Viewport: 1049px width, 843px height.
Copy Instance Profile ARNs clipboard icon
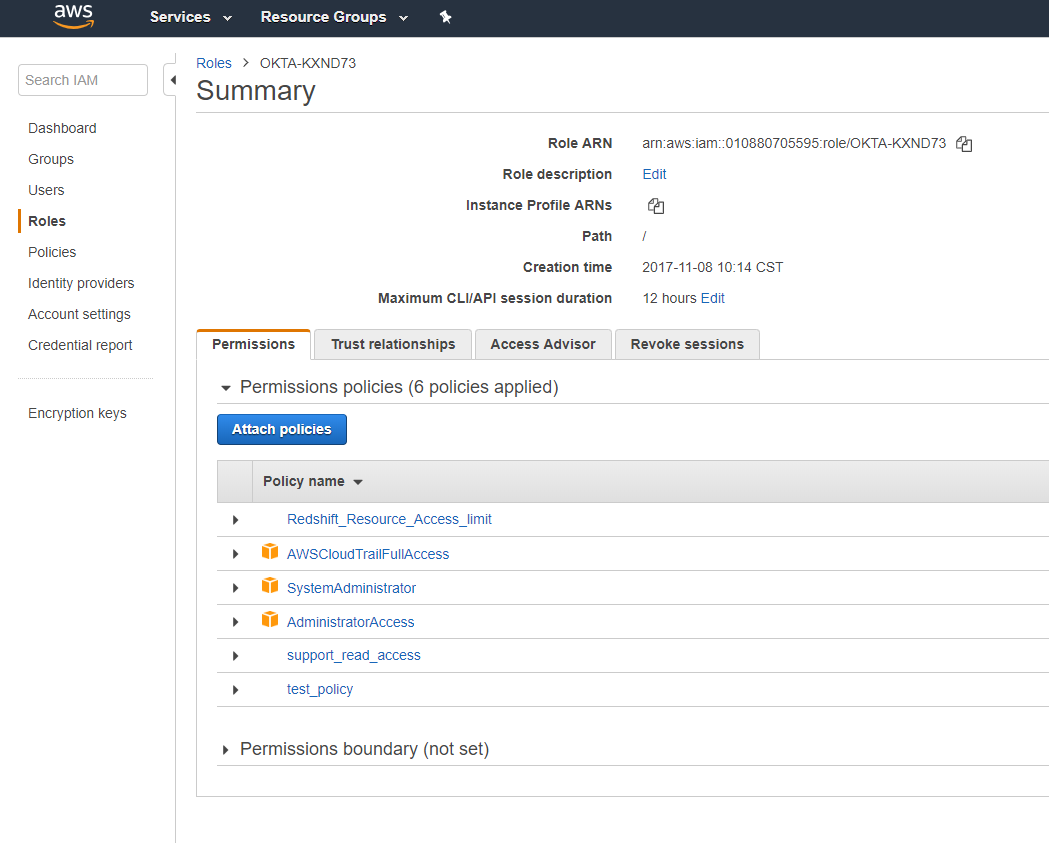(656, 205)
